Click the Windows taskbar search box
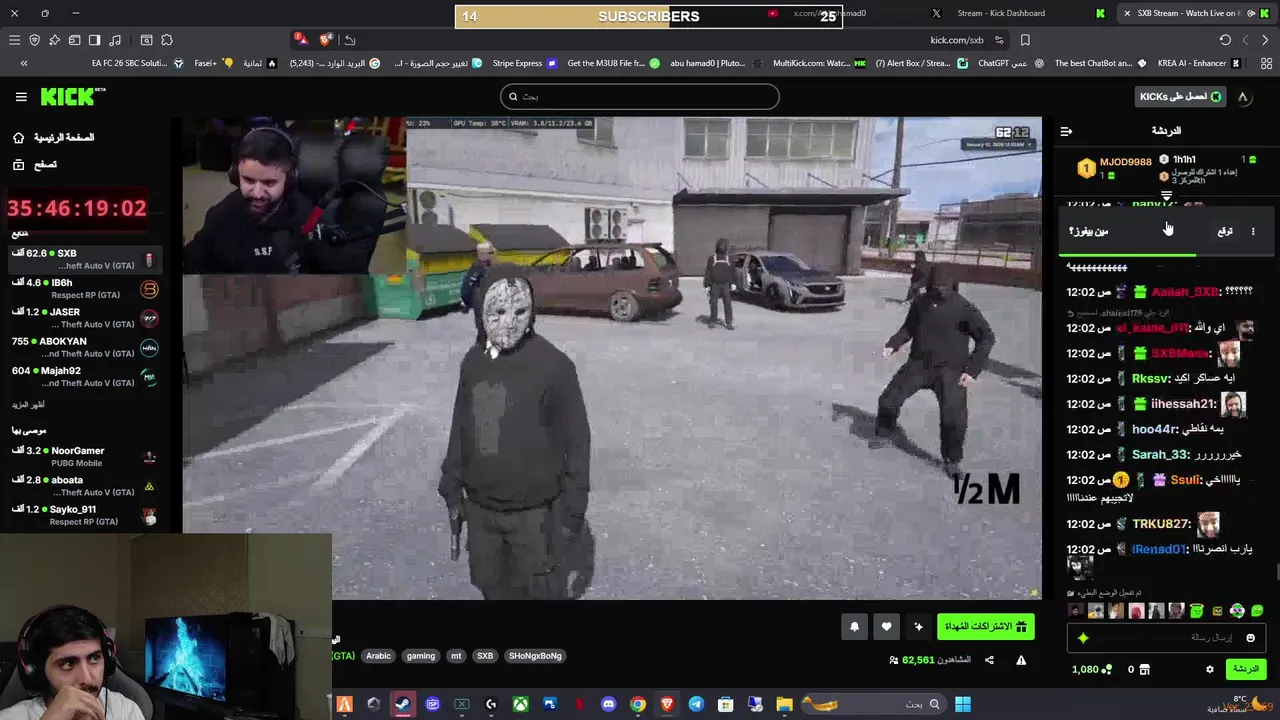 pos(873,704)
